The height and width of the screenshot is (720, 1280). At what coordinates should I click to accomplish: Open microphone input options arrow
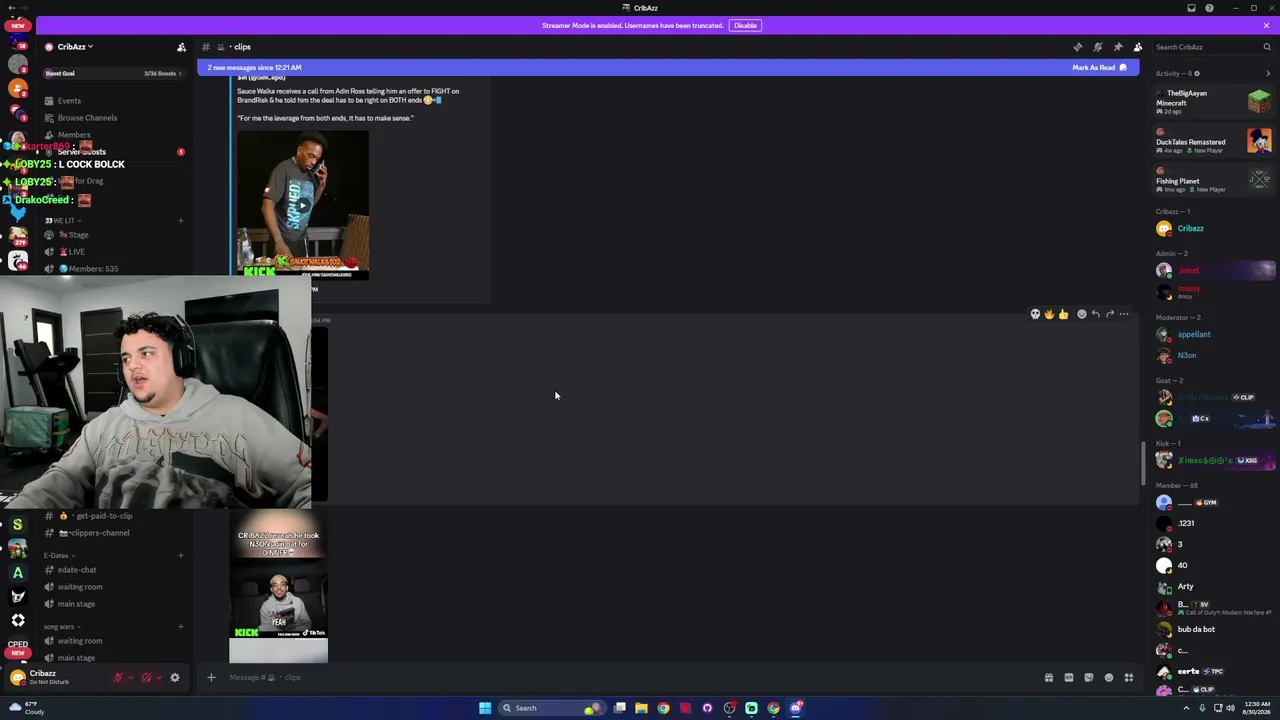pos(130,678)
